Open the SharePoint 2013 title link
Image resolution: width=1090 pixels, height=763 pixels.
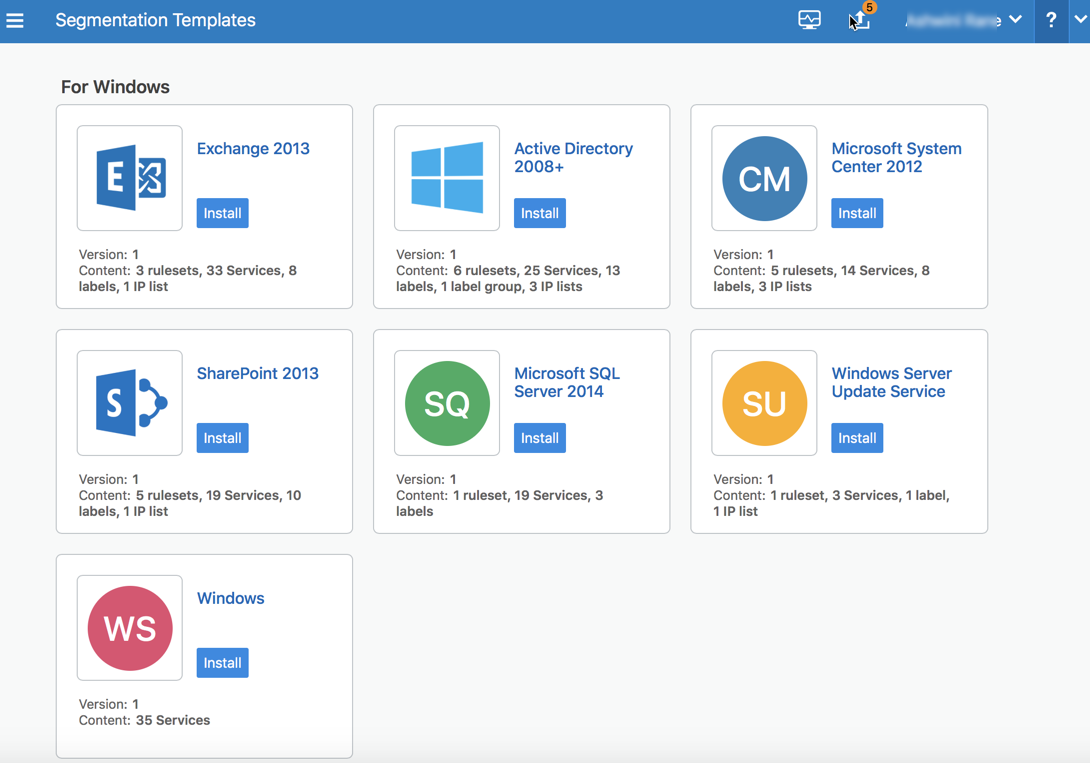coord(258,374)
